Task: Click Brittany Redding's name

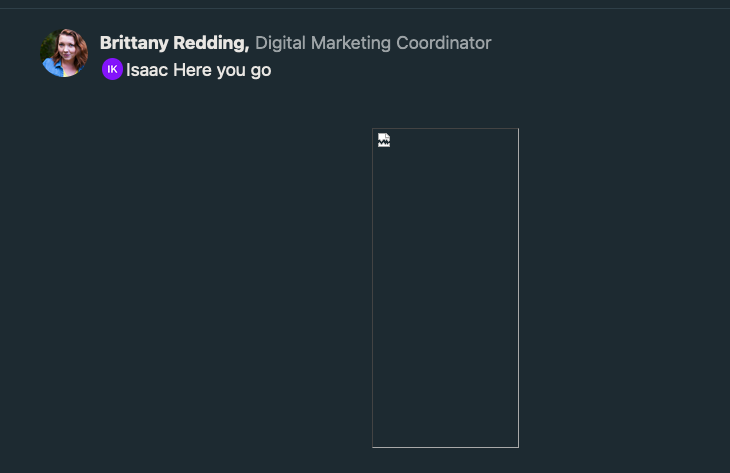Action: 175,43
